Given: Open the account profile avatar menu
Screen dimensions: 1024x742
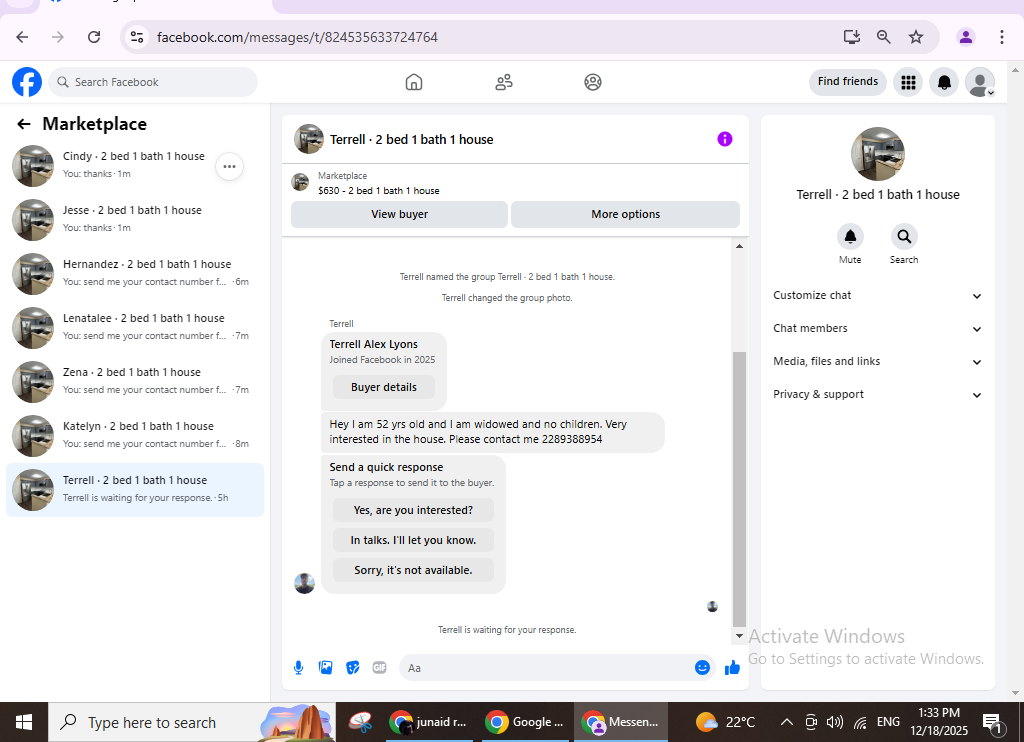Looking at the screenshot, I should click(x=980, y=82).
